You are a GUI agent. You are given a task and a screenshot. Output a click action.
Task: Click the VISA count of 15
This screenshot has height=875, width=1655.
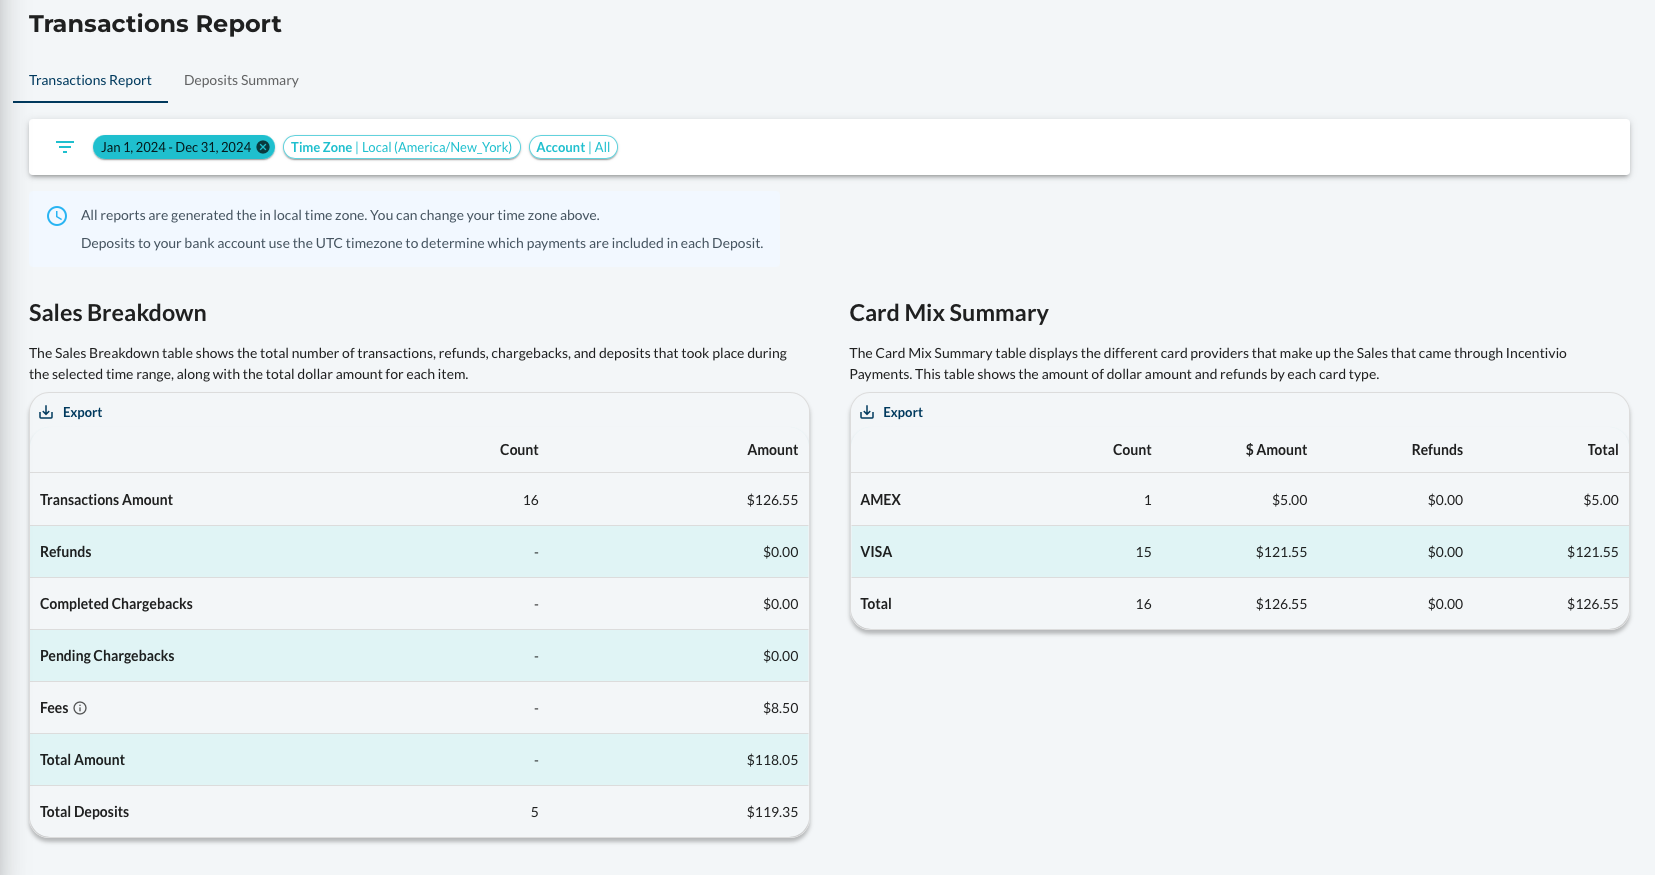tap(1144, 552)
